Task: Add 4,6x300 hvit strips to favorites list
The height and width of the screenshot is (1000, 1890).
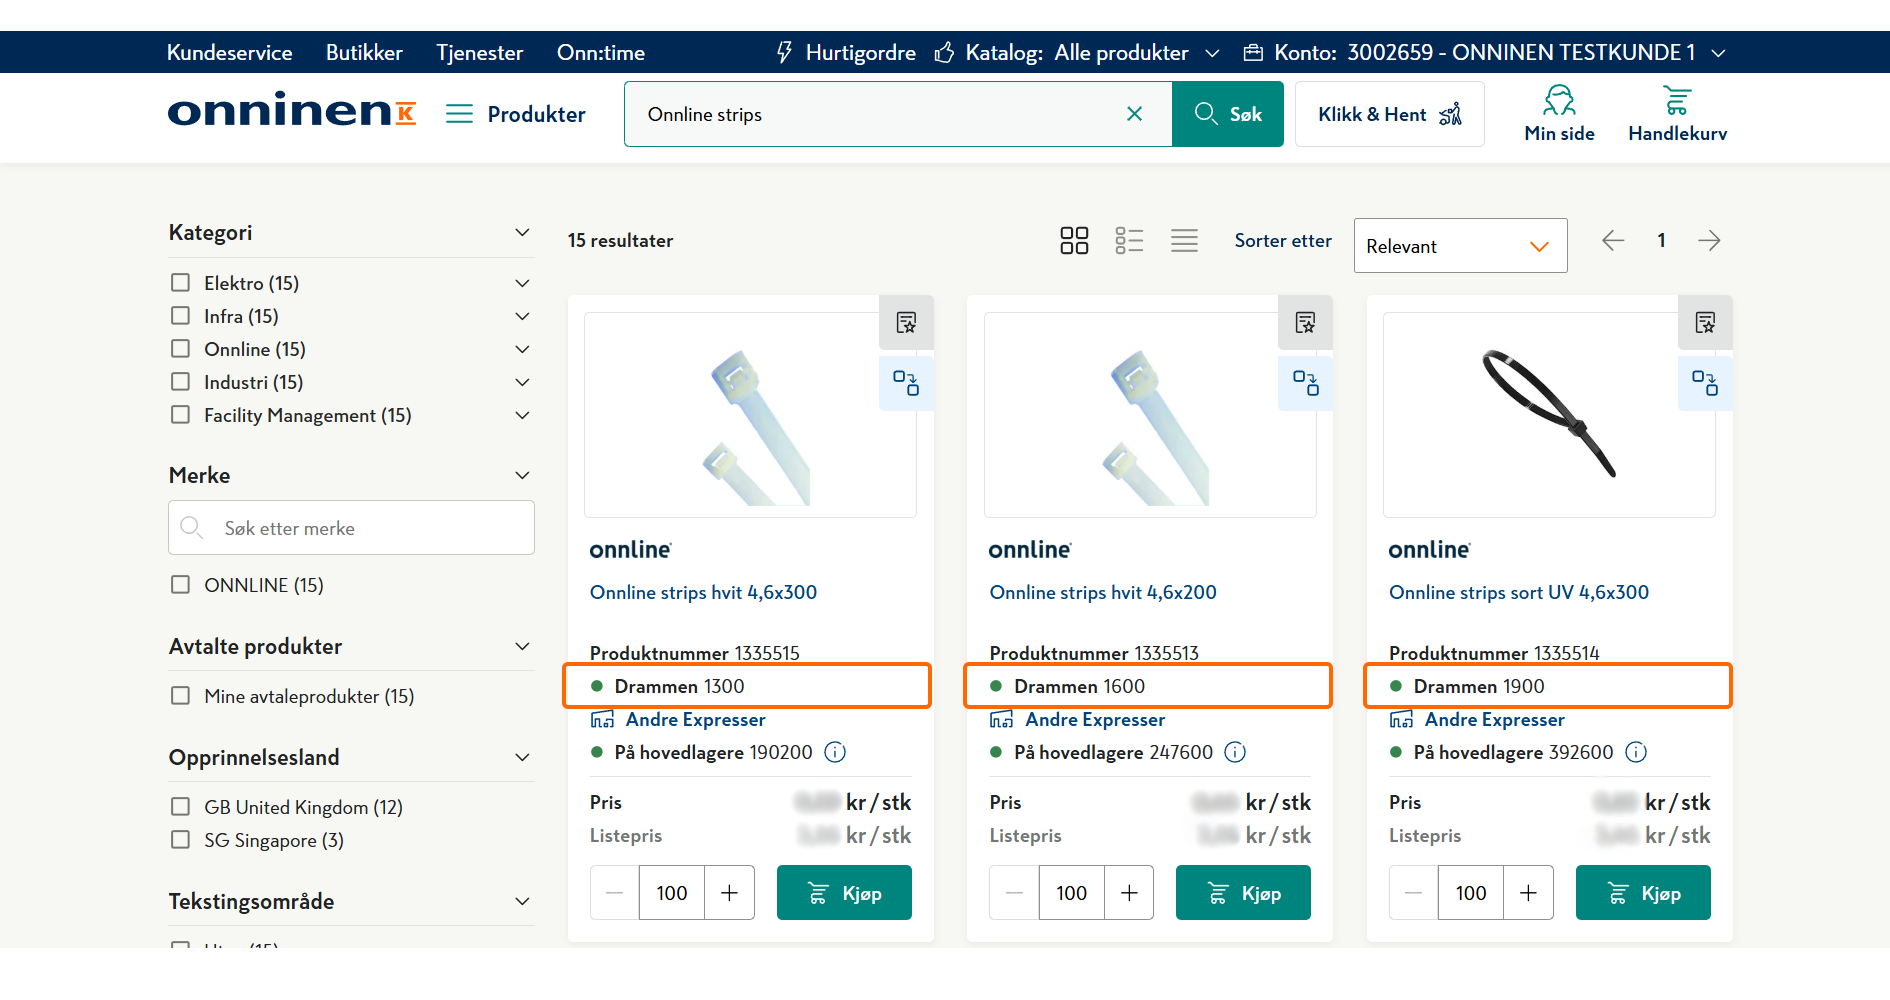Action: (906, 322)
